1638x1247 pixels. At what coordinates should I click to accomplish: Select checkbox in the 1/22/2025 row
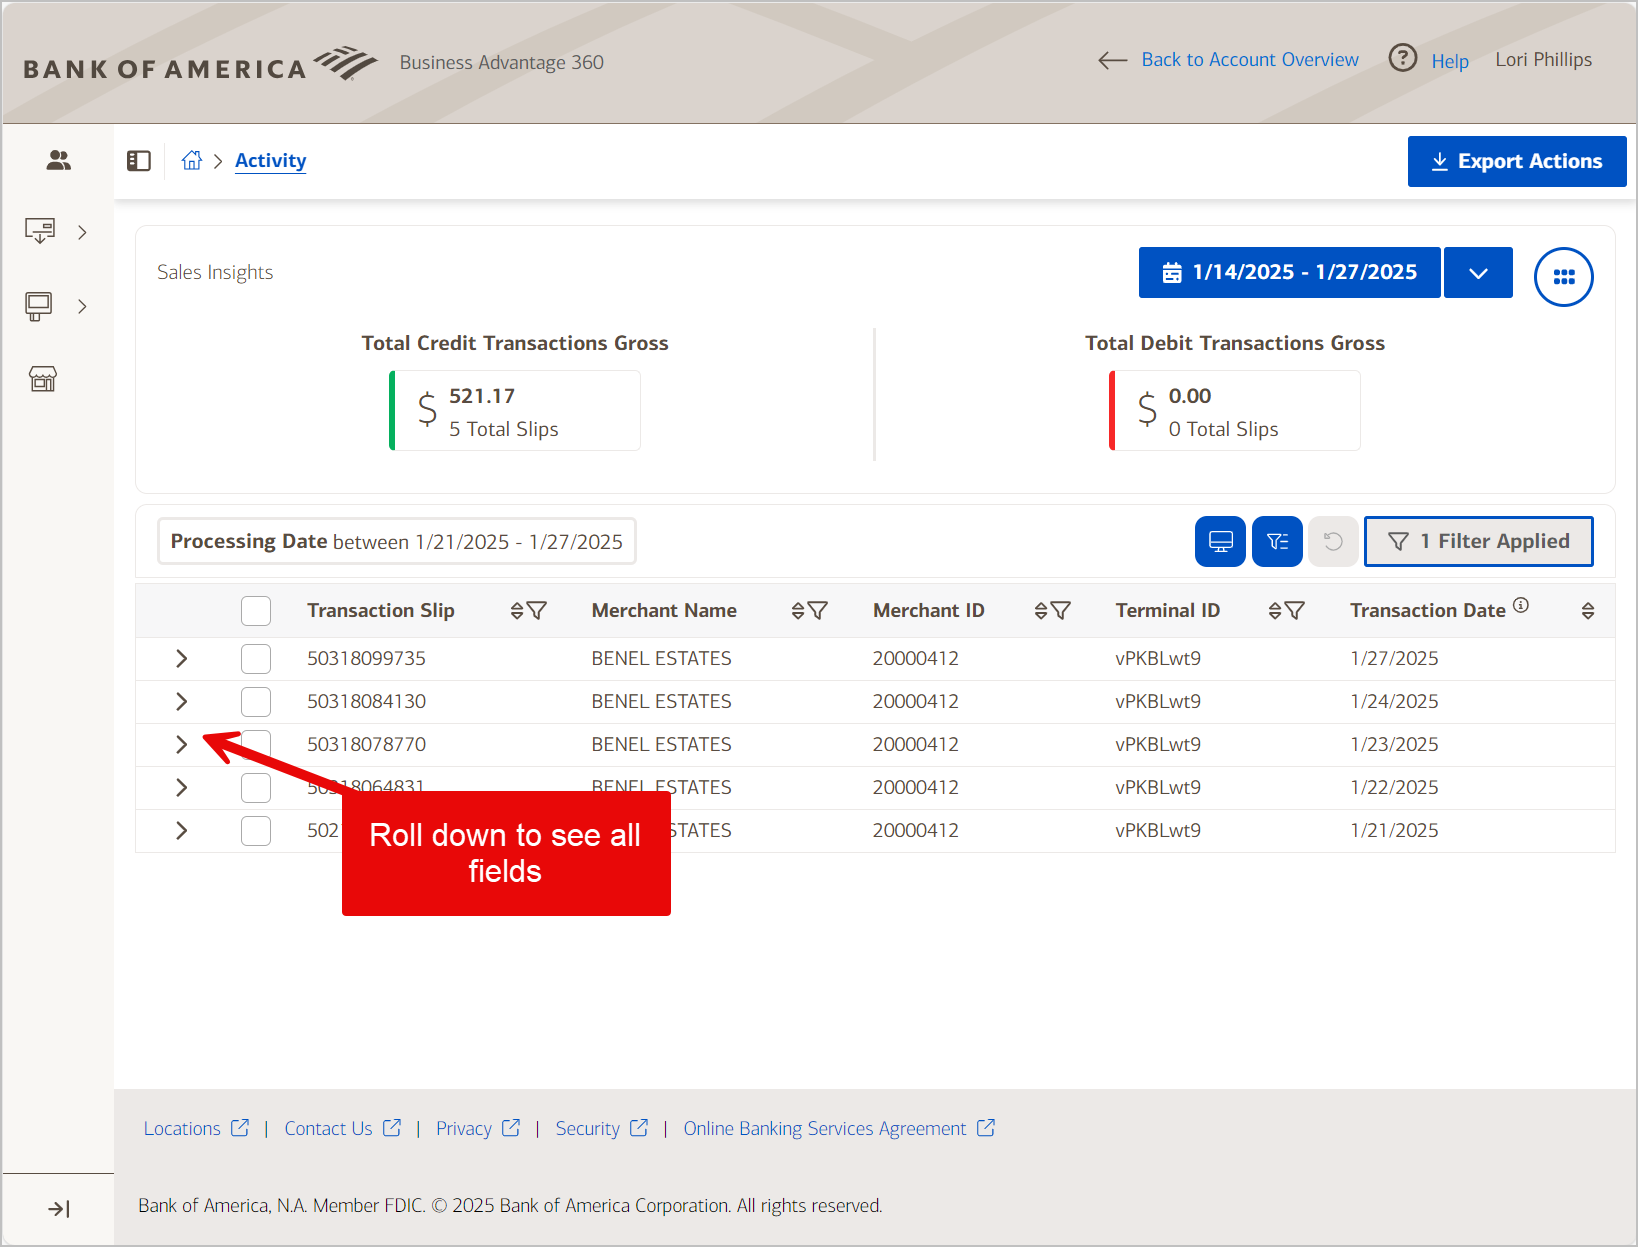256,788
